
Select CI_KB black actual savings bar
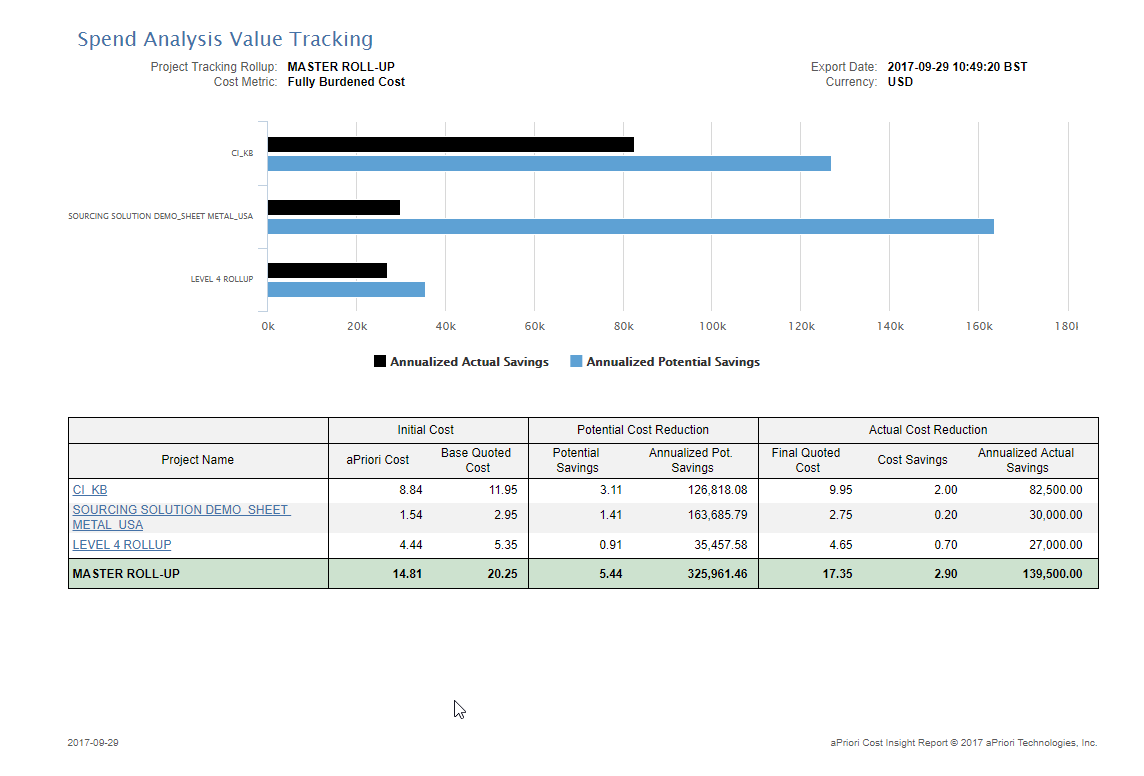click(451, 144)
